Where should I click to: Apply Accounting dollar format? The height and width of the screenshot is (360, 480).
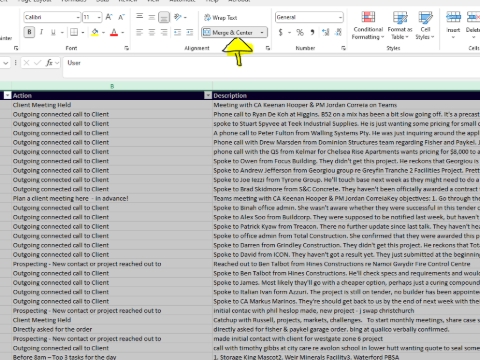coord(281,32)
